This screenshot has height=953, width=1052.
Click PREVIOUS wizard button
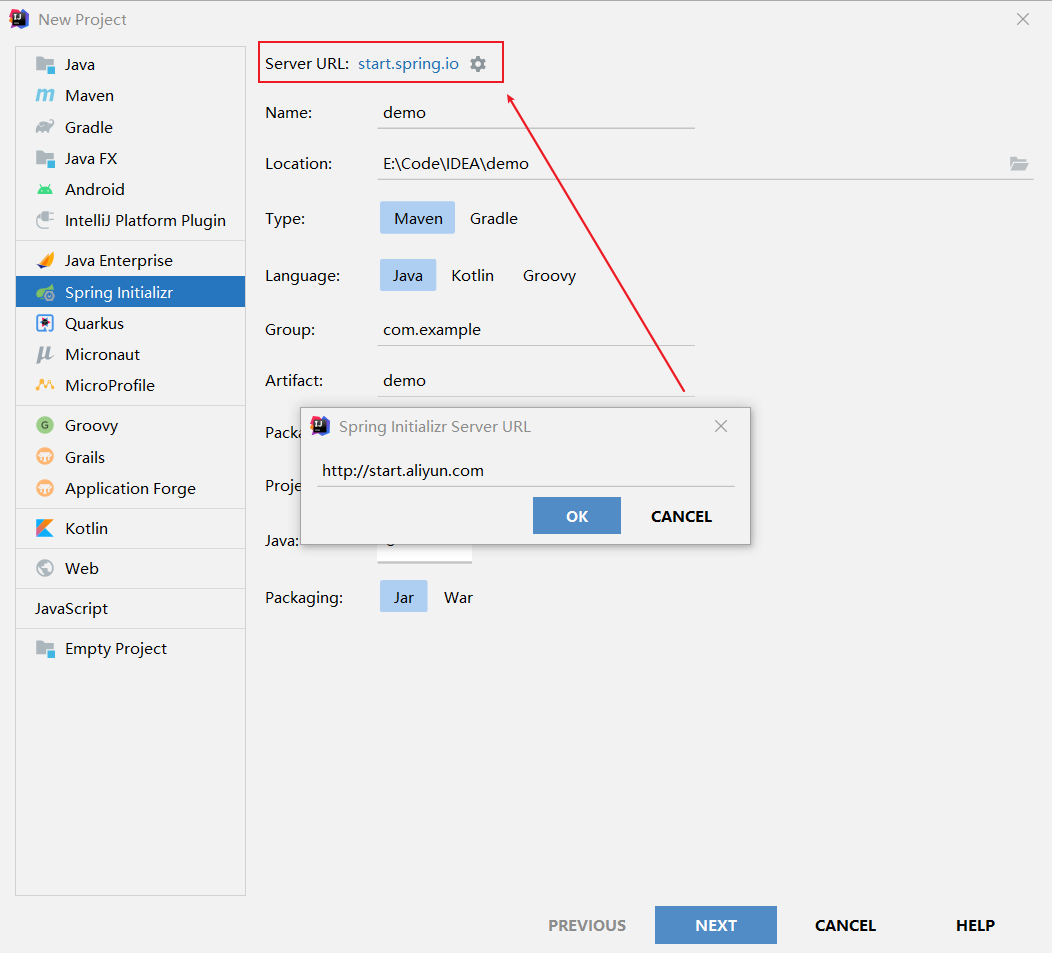(587, 925)
